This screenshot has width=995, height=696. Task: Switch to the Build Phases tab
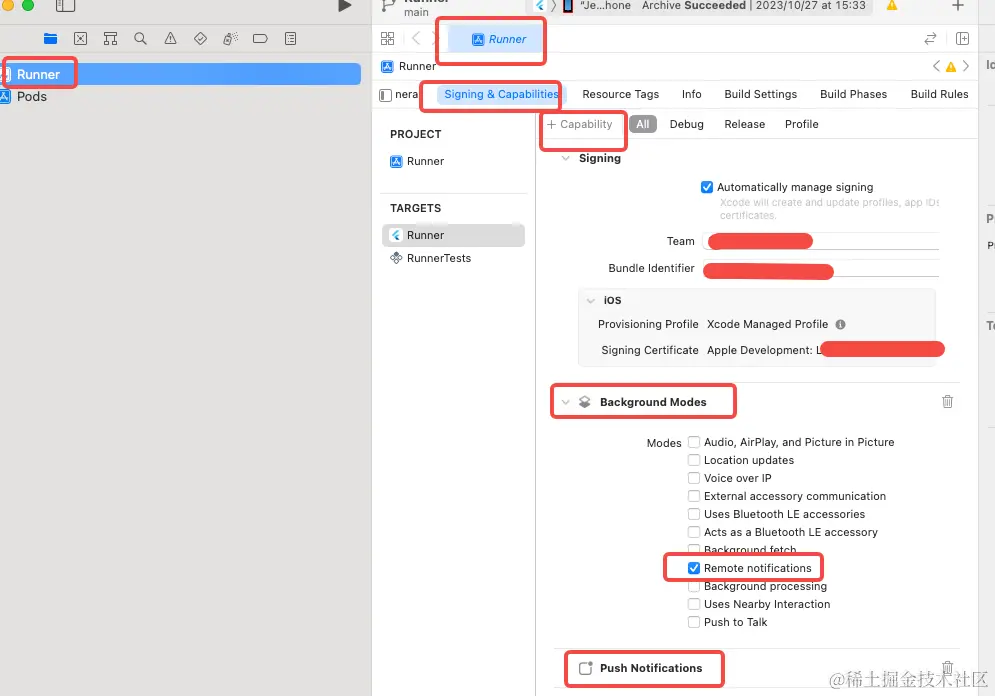point(853,94)
